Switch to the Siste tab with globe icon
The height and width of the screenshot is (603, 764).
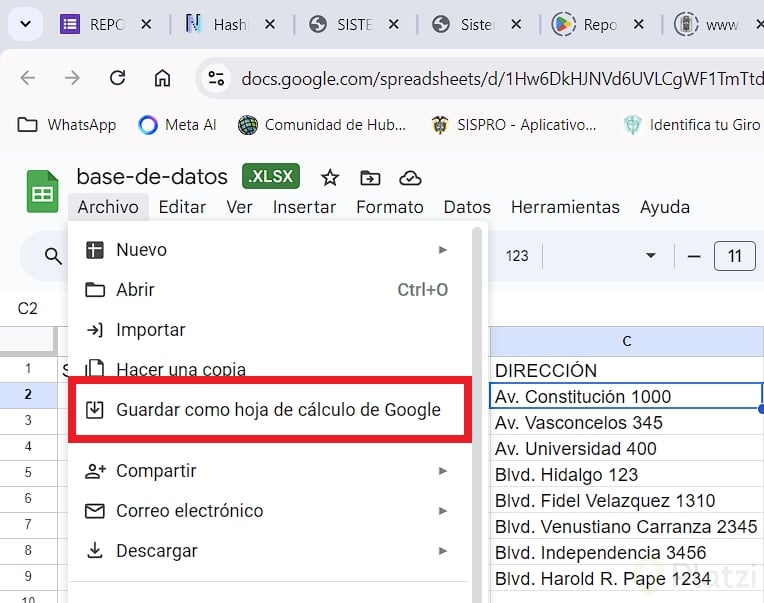(x=477, y=24)
